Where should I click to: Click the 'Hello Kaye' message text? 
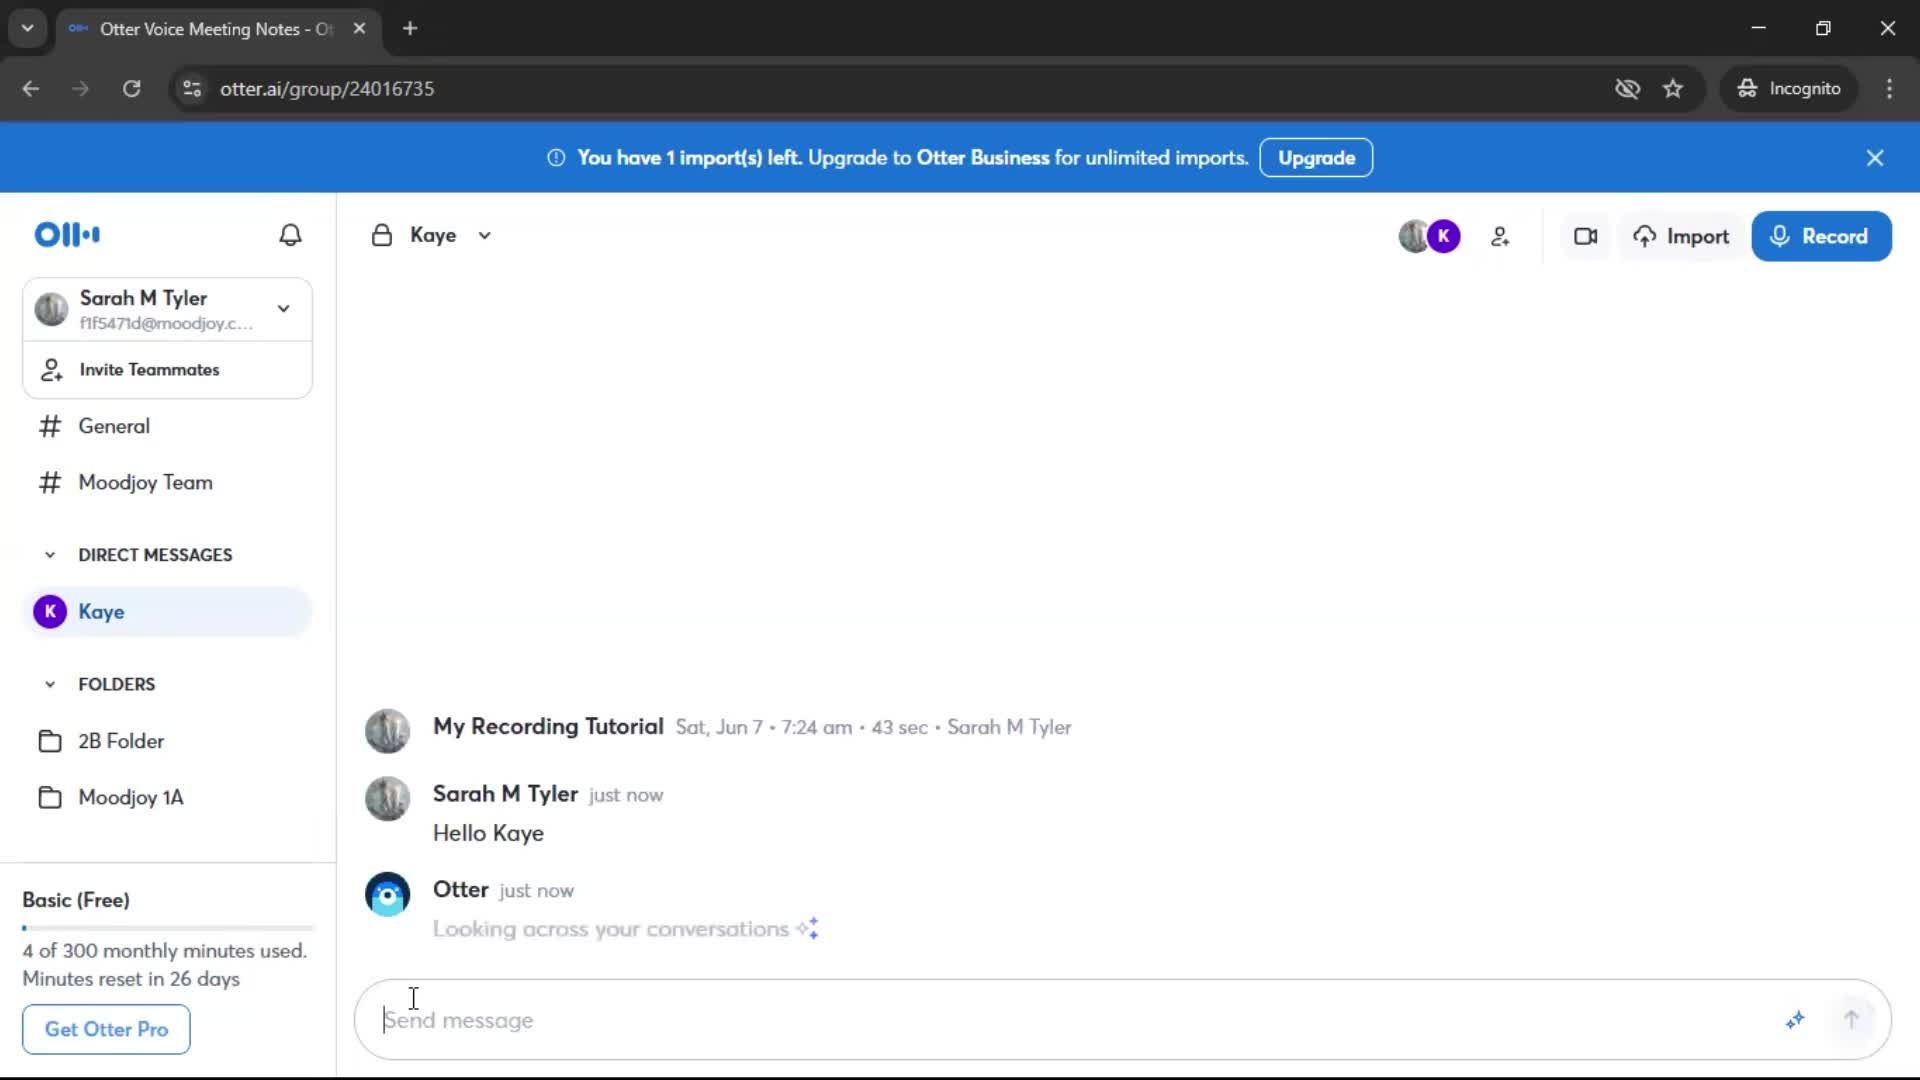(488, 834)
